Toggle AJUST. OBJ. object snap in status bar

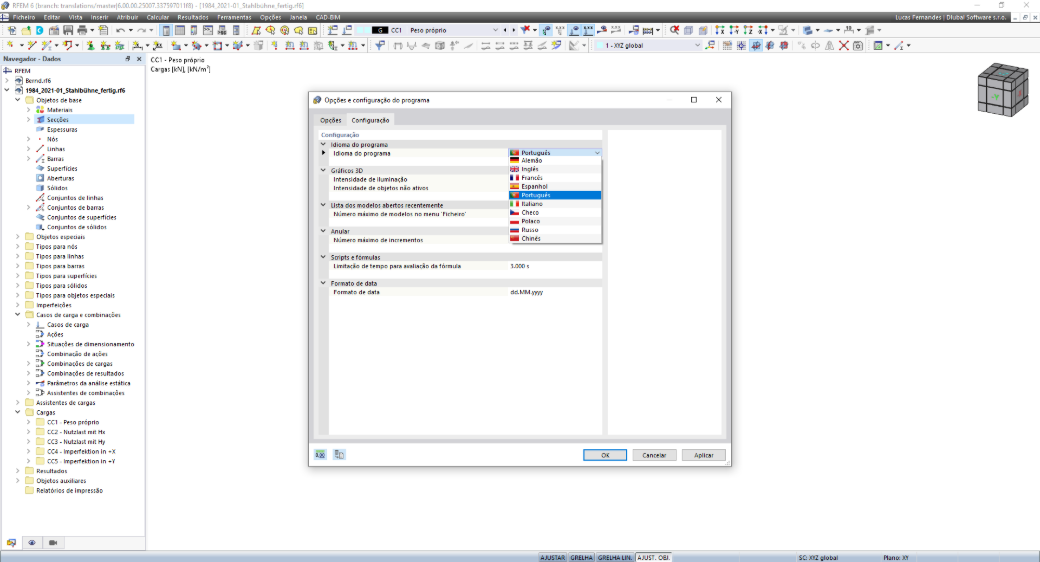point(654,557)
